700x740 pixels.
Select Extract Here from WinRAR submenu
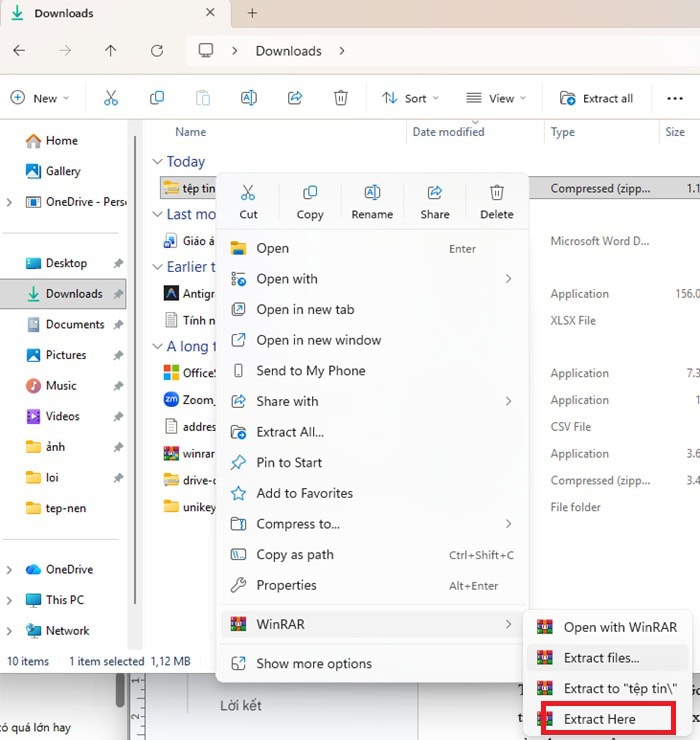coord(599,719)
